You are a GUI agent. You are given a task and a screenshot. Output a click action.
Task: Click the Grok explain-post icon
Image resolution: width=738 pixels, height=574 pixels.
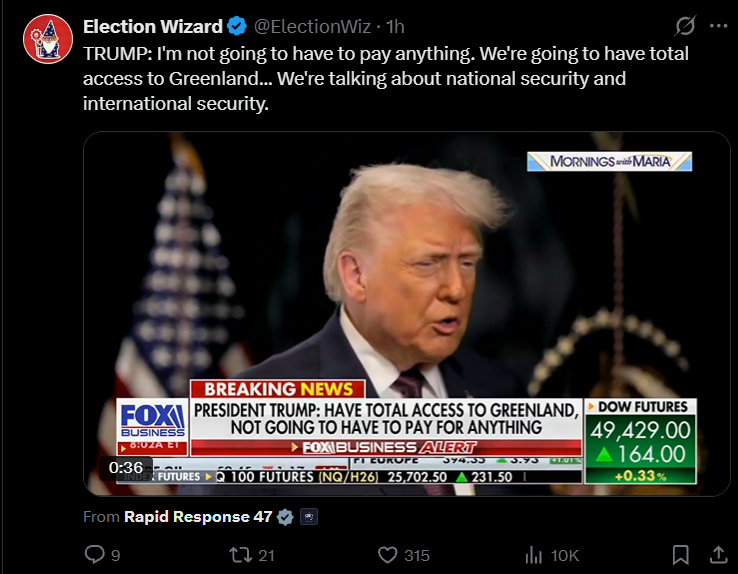685,26
